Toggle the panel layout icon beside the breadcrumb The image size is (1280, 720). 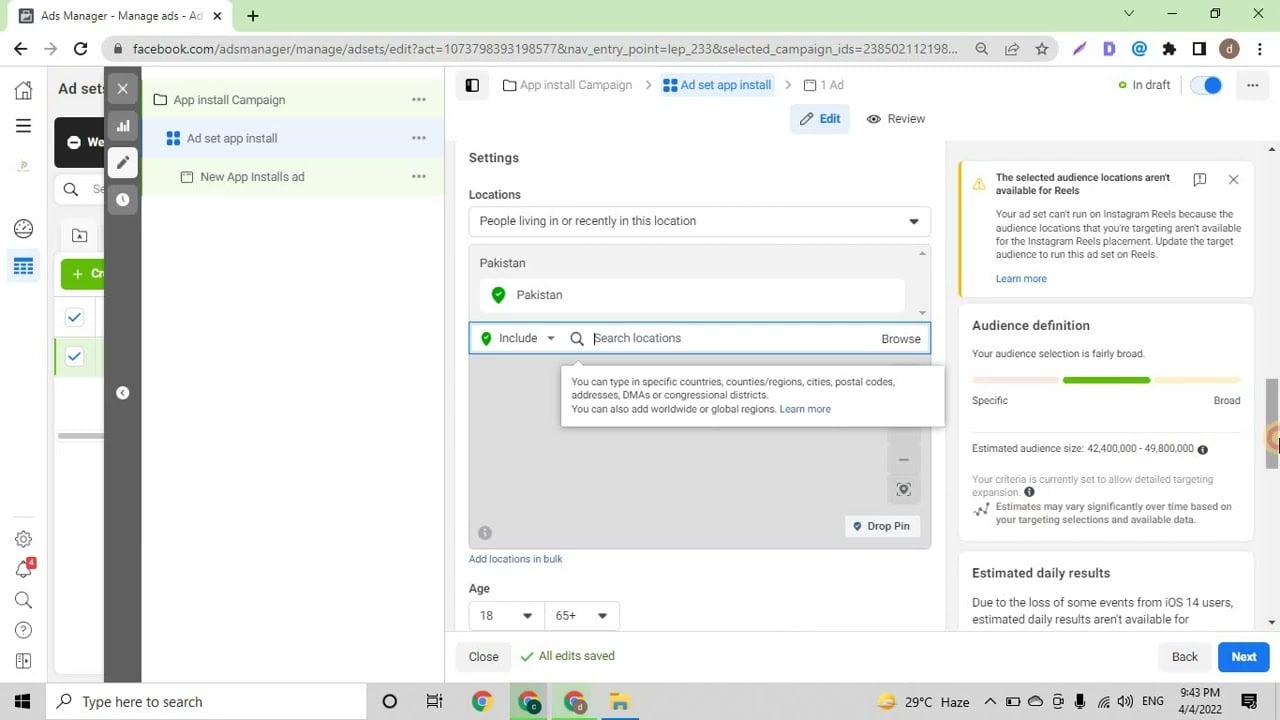472,85
